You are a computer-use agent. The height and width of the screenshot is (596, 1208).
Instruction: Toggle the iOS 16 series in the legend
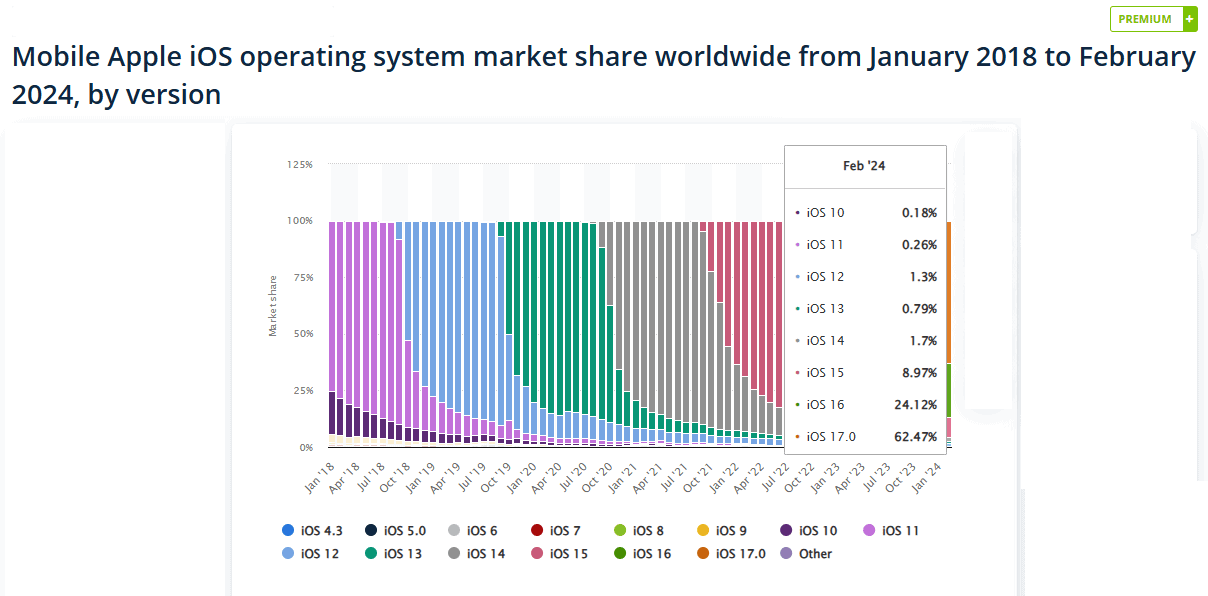tap(640, 553)
